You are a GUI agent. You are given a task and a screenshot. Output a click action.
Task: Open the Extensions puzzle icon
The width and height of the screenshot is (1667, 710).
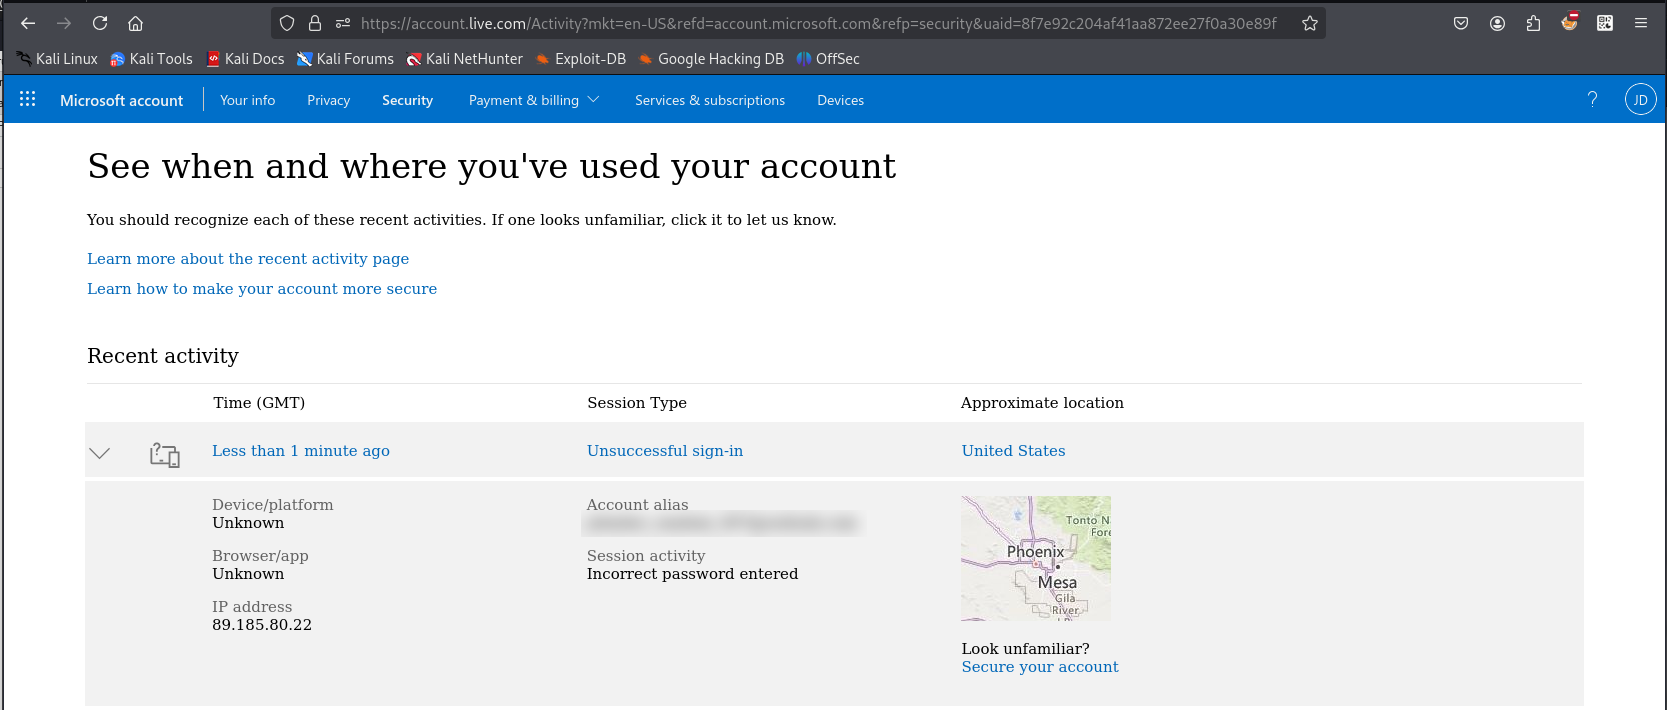[1533, 23]
